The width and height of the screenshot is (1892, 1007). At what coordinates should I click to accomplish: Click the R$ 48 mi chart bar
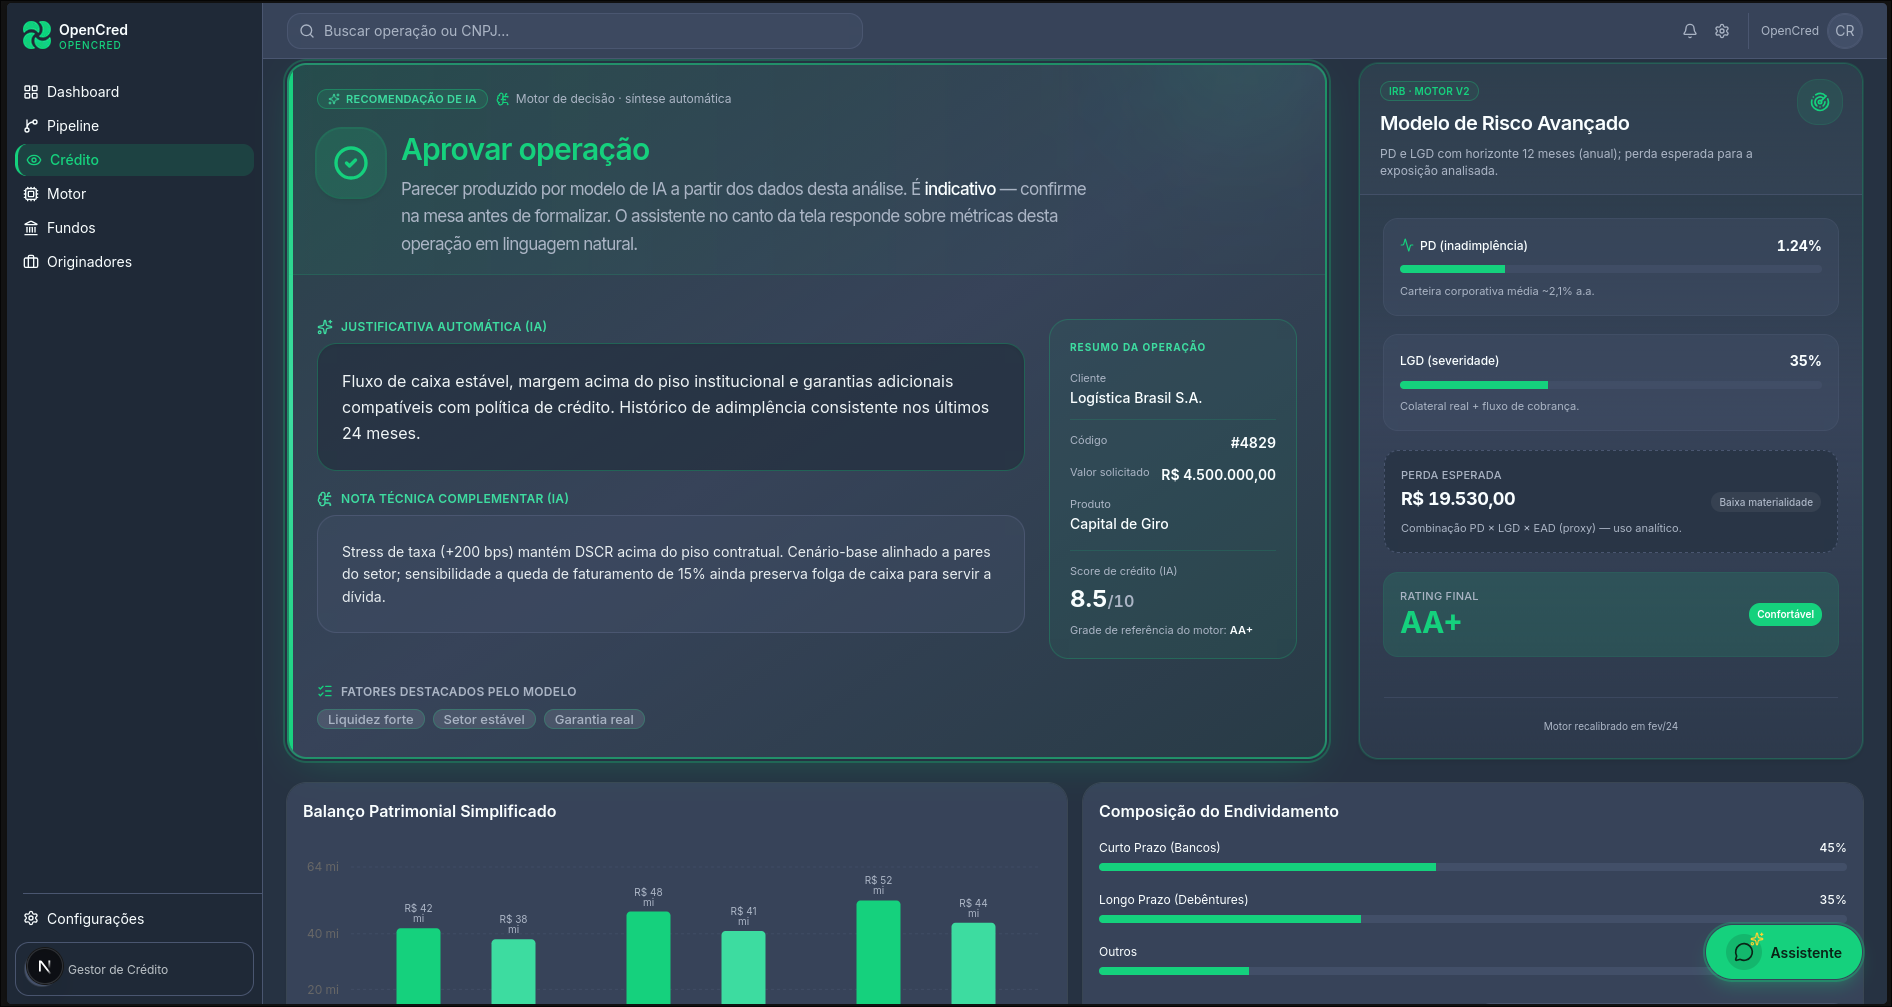coord(648,958)
